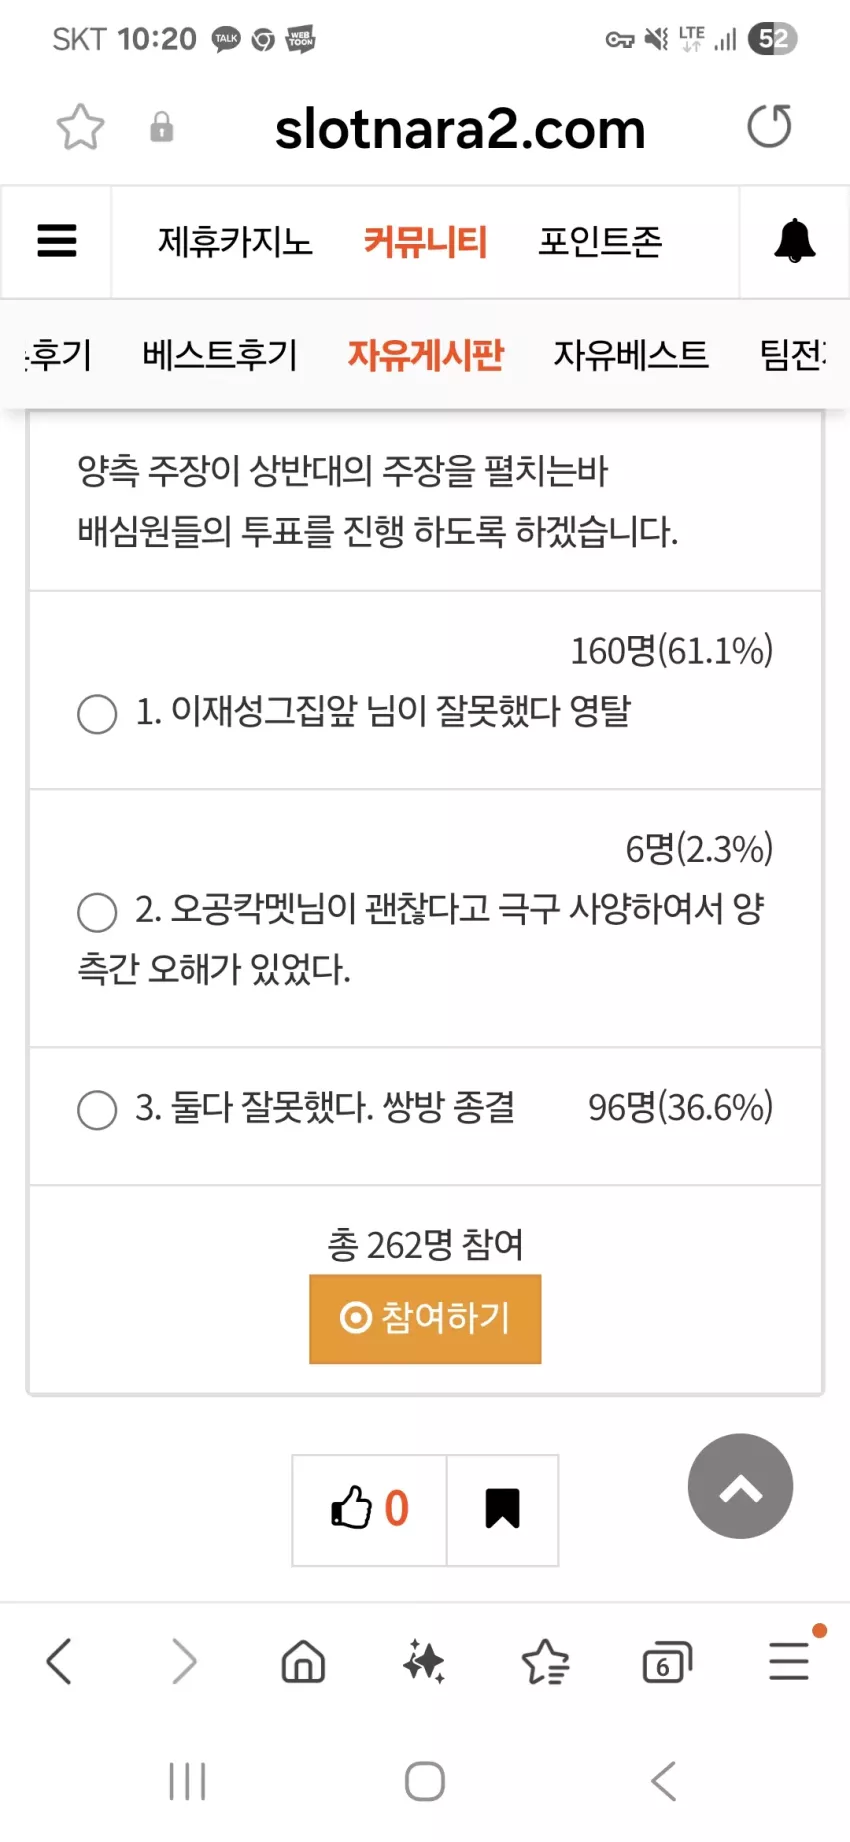Save post using the bookmark icon
The image size is (850, 1842).
(502, 1509)
